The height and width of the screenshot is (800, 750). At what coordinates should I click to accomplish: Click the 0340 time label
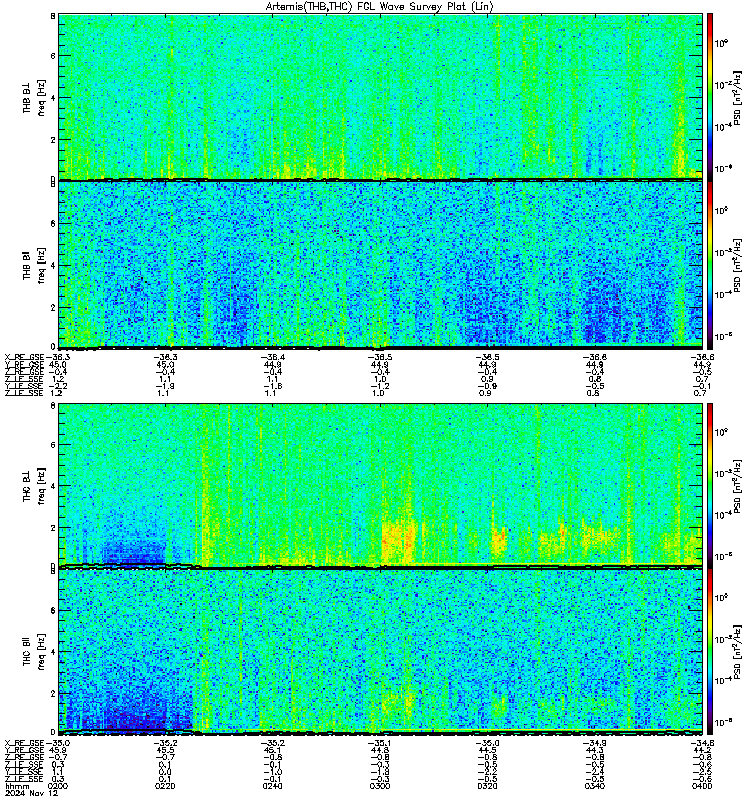coord(595,786)
